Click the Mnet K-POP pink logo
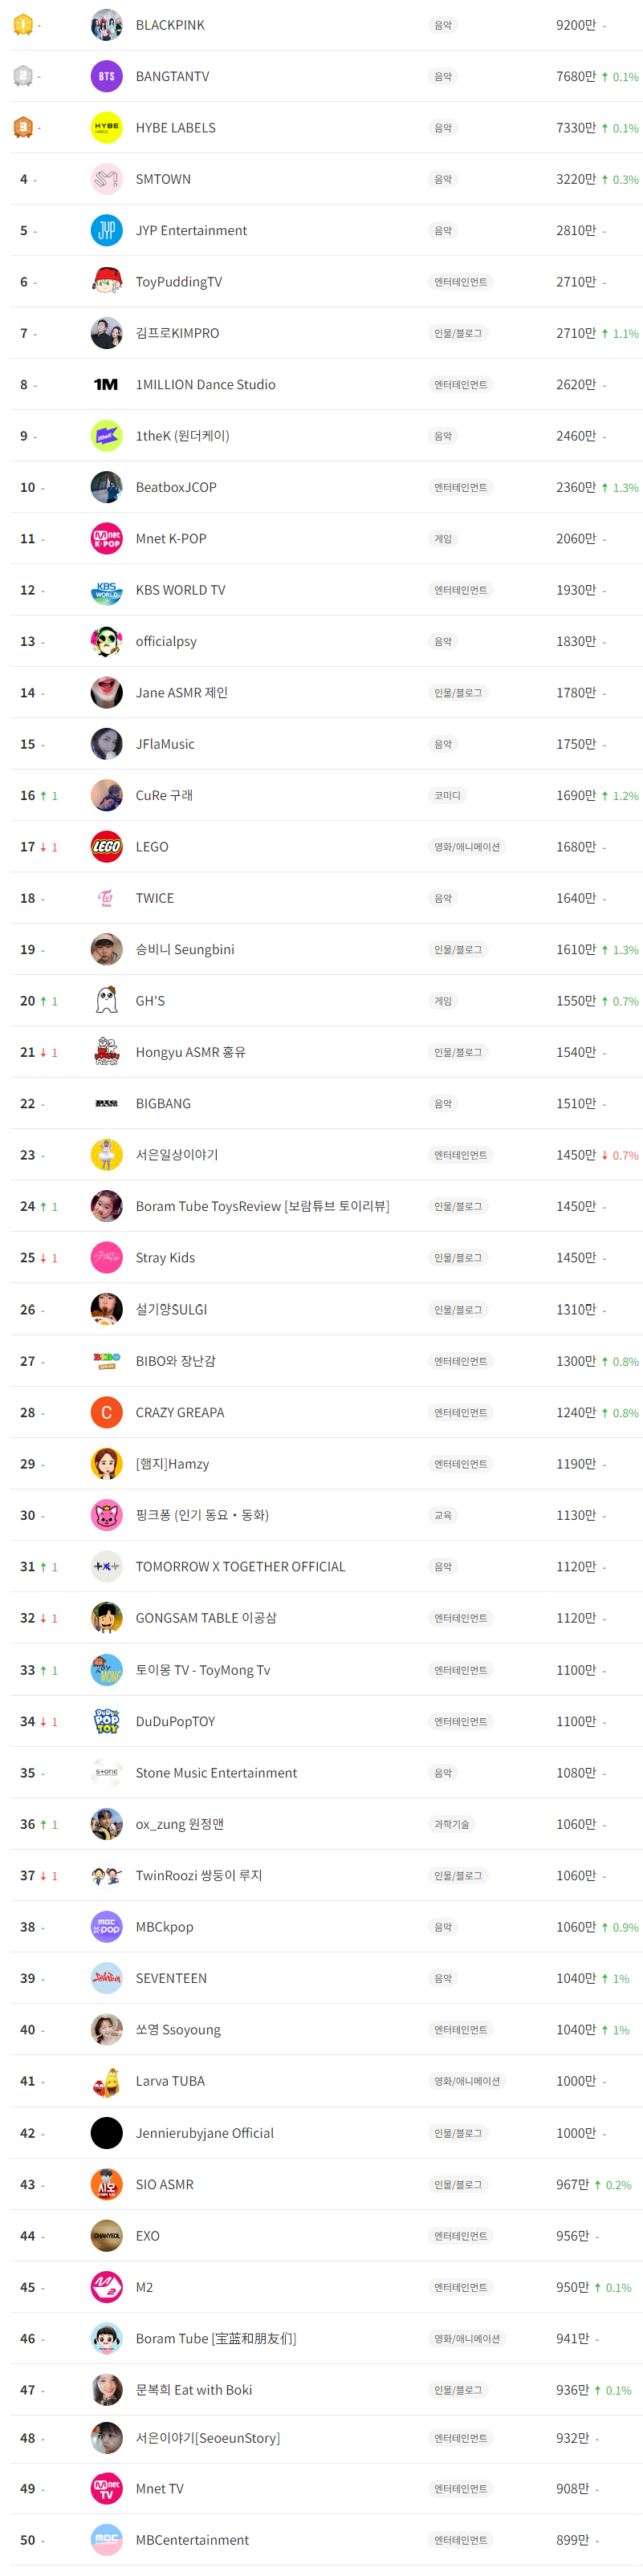 coord(106,539)
